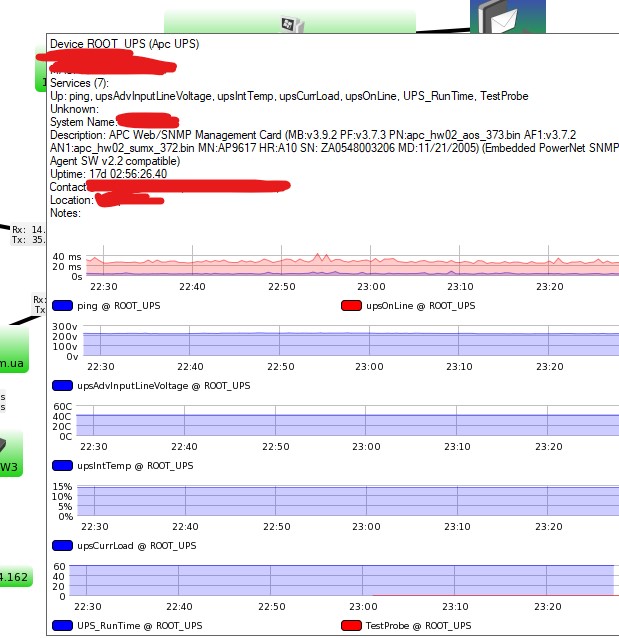Image resolution: width=619 pixels, height=638 pixels.
Task: Click the 'Rx: 14' link traffic label
Action: tap(29, 230)
